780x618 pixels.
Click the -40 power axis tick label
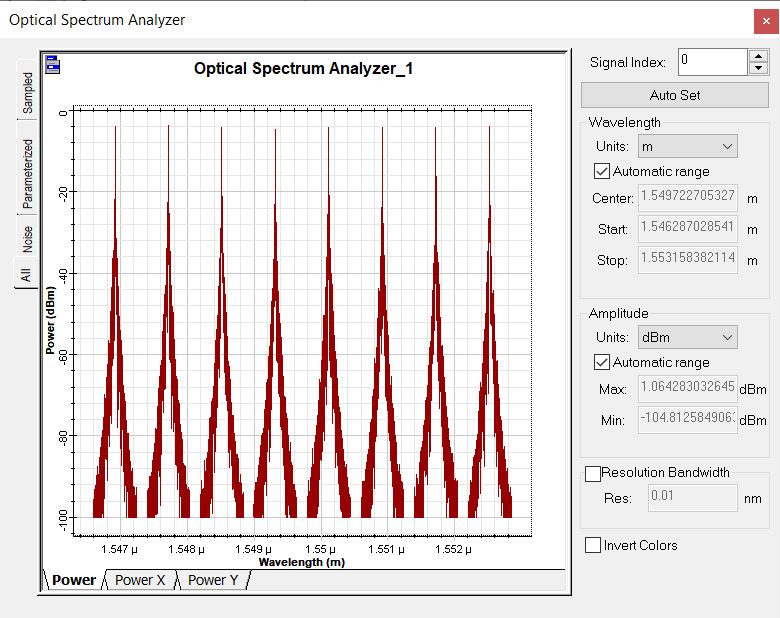pyautogui.click(x=63, y=275)
